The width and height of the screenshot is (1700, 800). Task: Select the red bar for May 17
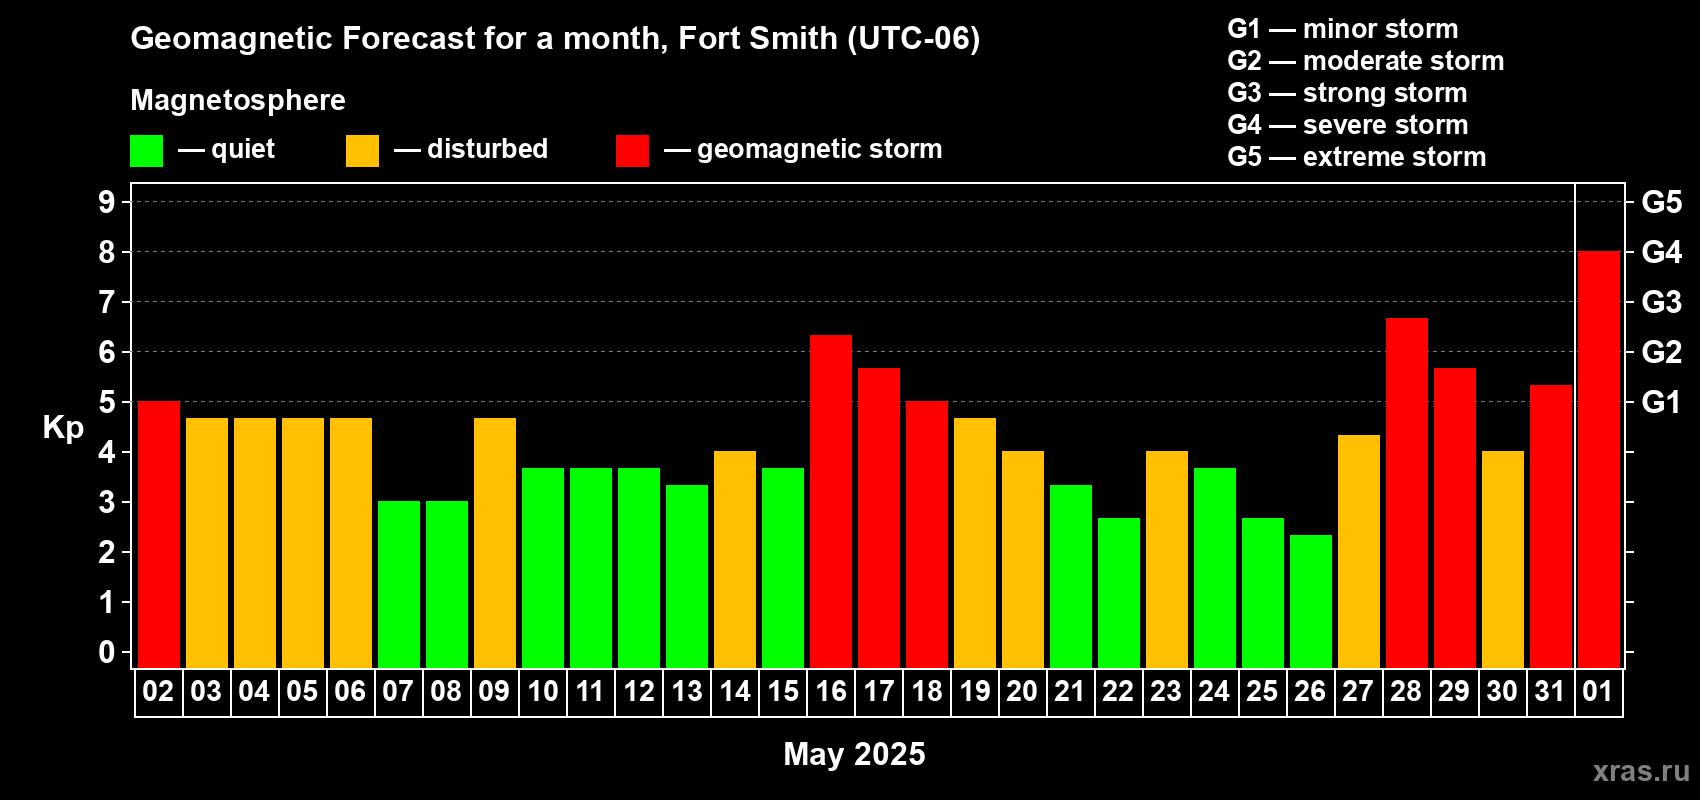879,518
